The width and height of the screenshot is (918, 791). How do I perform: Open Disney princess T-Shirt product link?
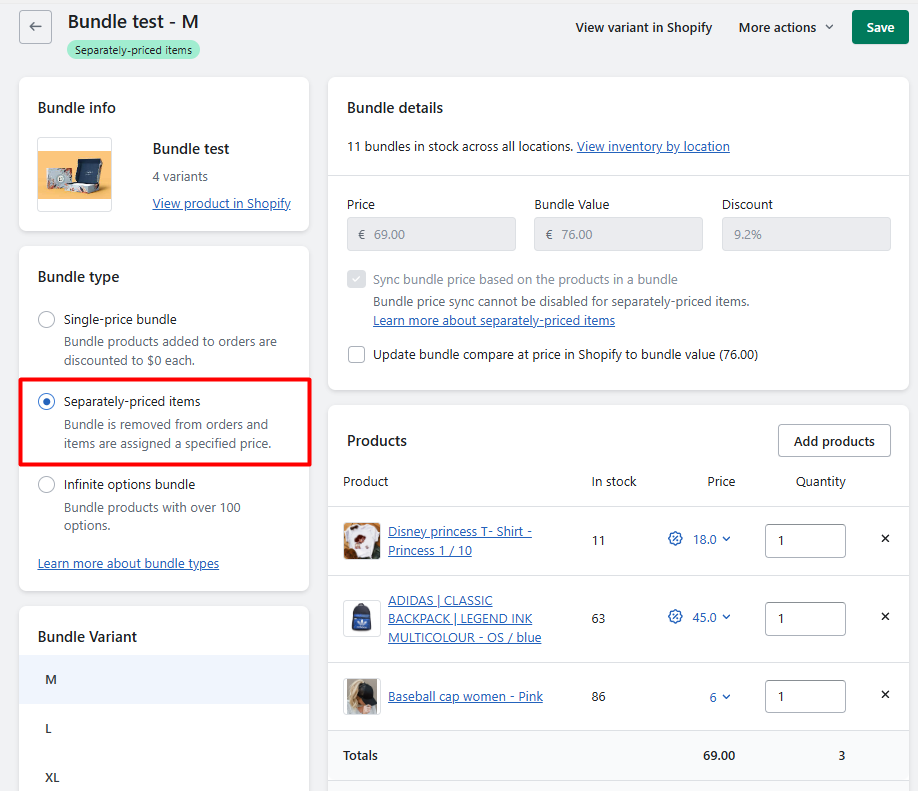coord(460,540)
